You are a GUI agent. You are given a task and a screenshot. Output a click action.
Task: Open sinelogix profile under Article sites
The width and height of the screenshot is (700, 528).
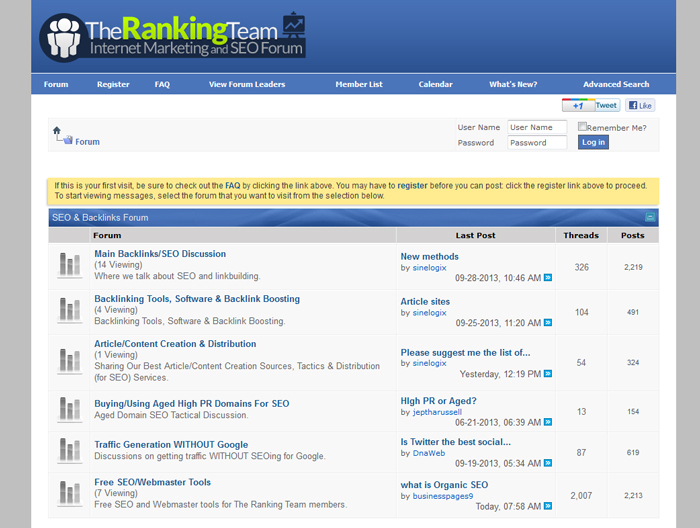coord(429,312)
